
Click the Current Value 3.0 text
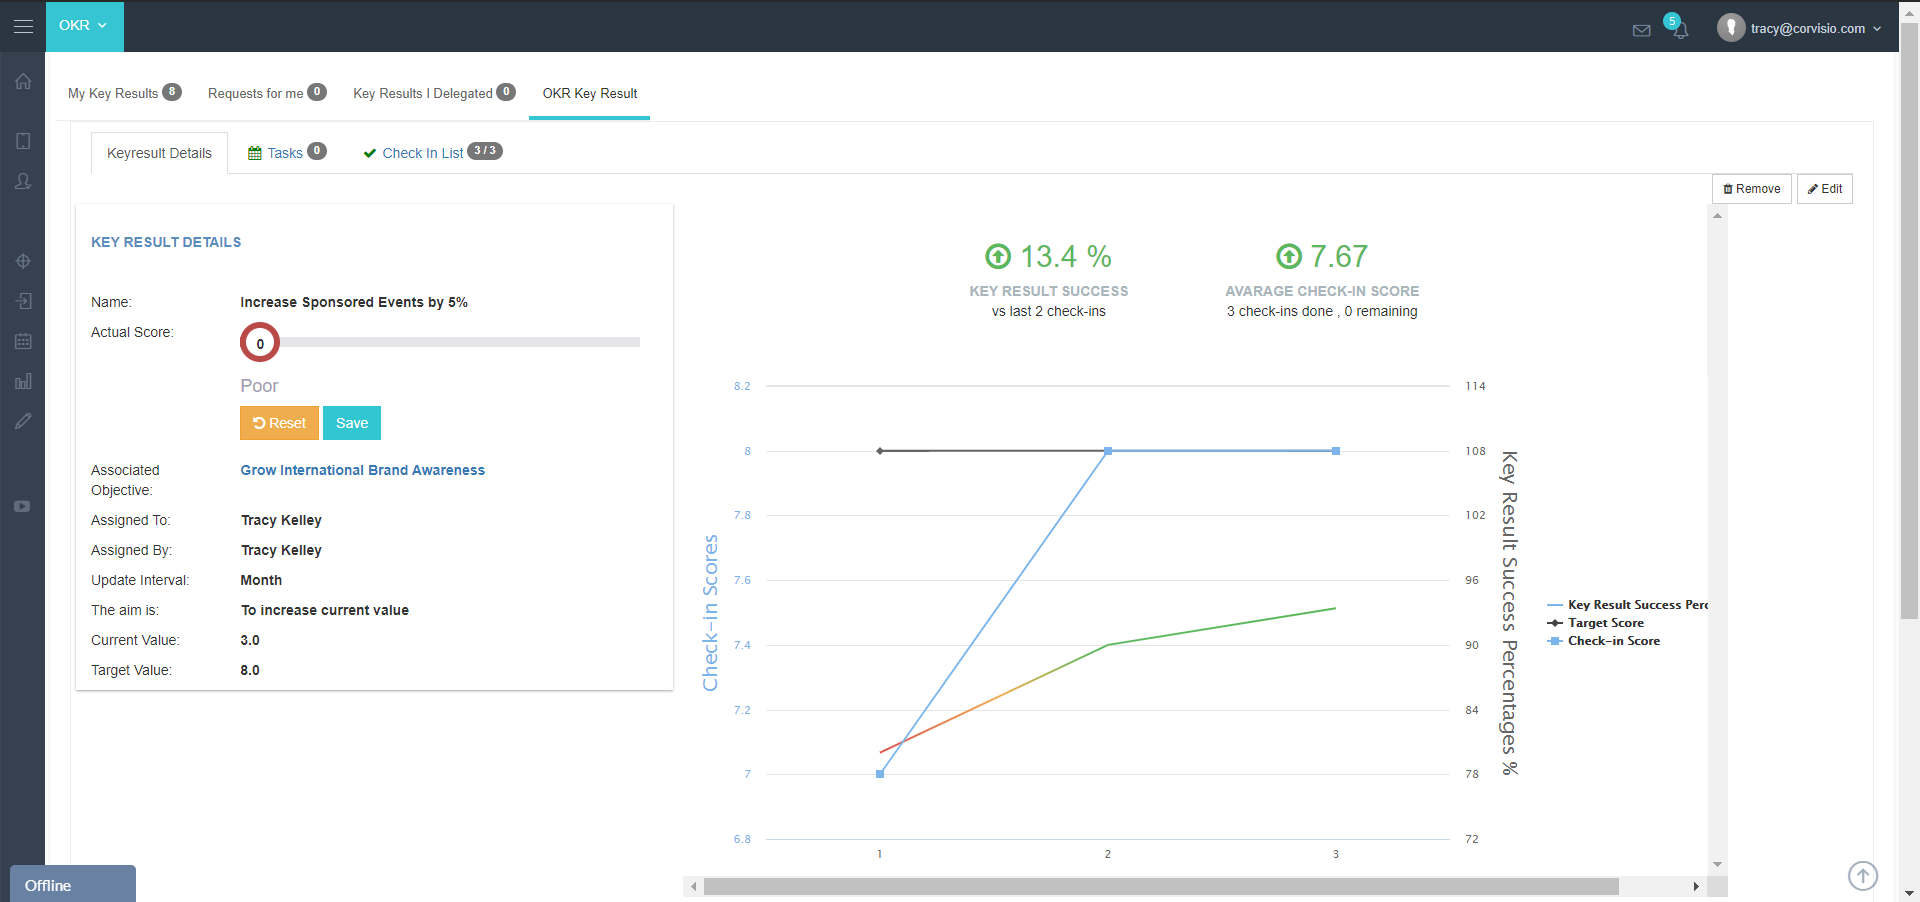(x=250, y=640)
